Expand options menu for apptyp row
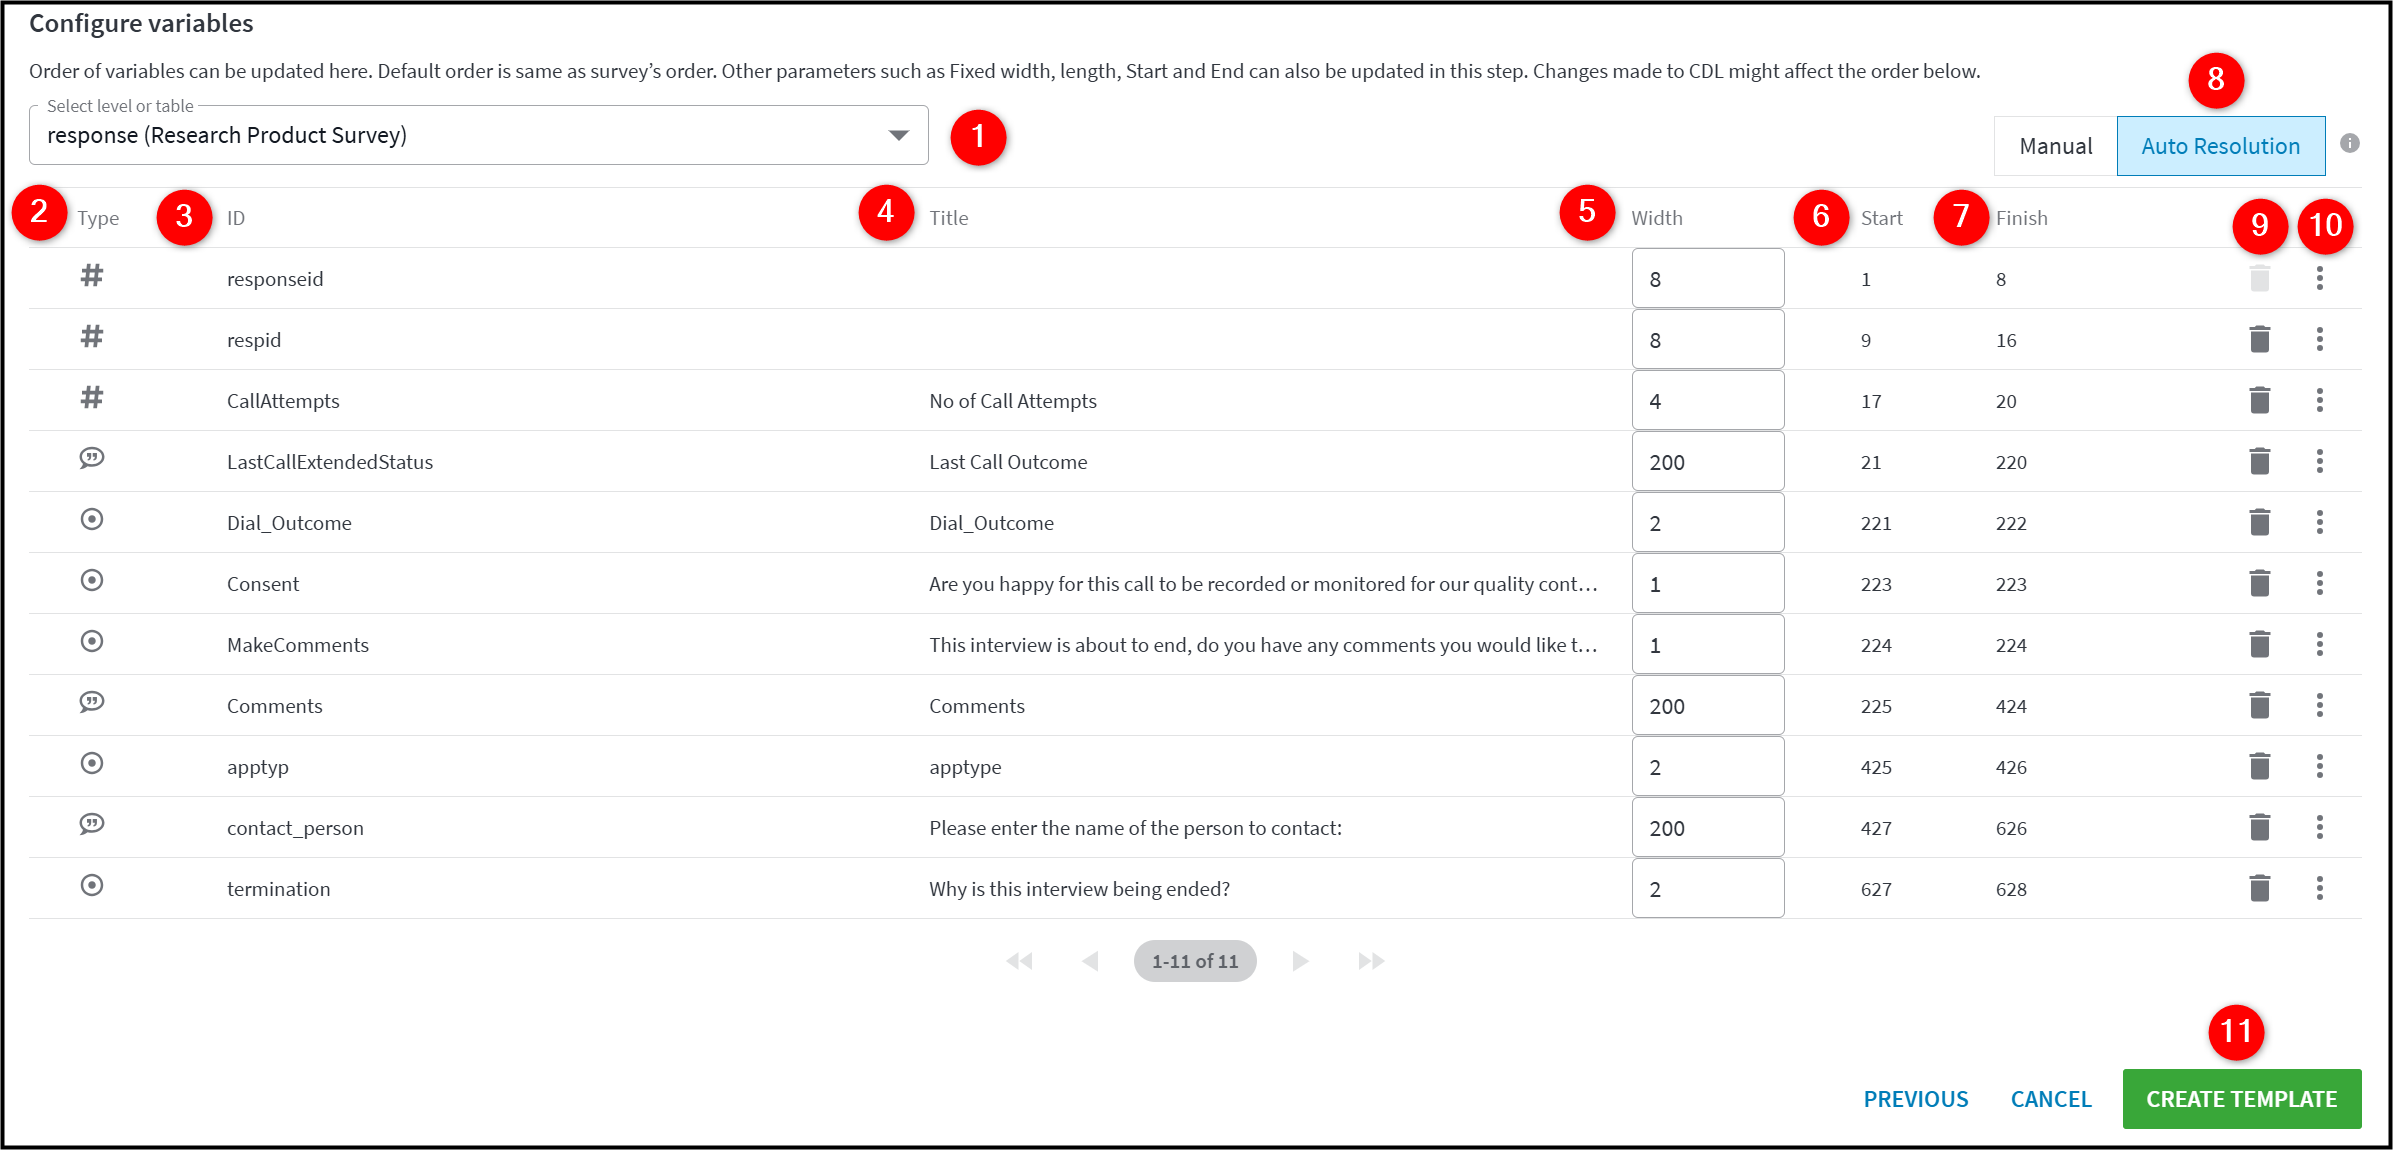The height and width of the screenshot is (1150, 2393). pos(2320,766)
